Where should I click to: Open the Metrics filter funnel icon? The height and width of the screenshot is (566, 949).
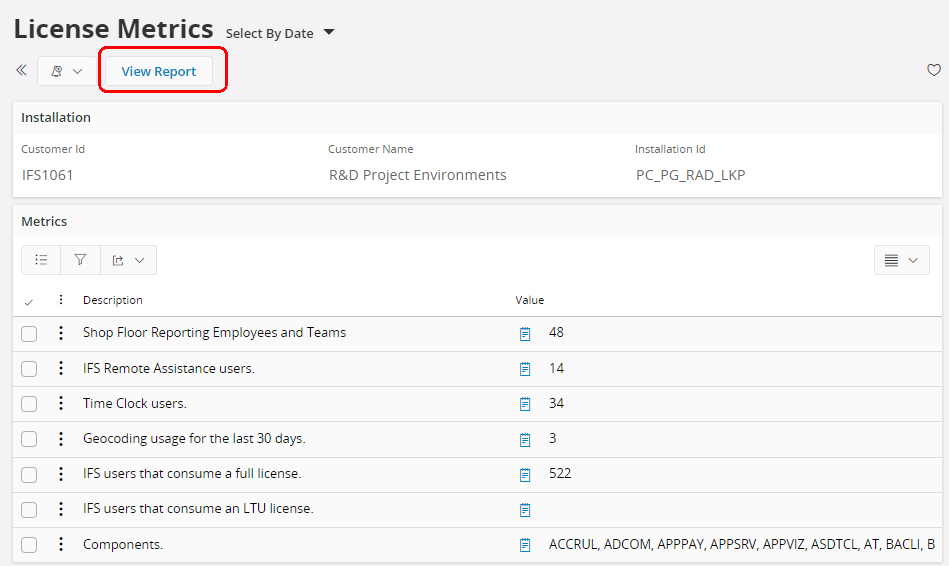[x=80, y=260]
